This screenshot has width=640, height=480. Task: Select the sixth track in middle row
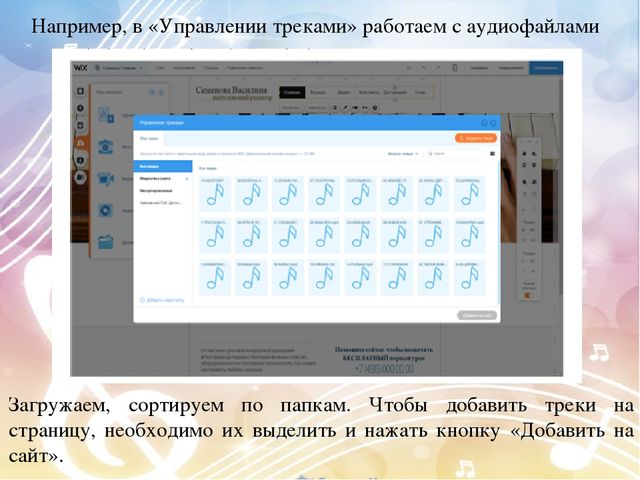click(397, 236)
